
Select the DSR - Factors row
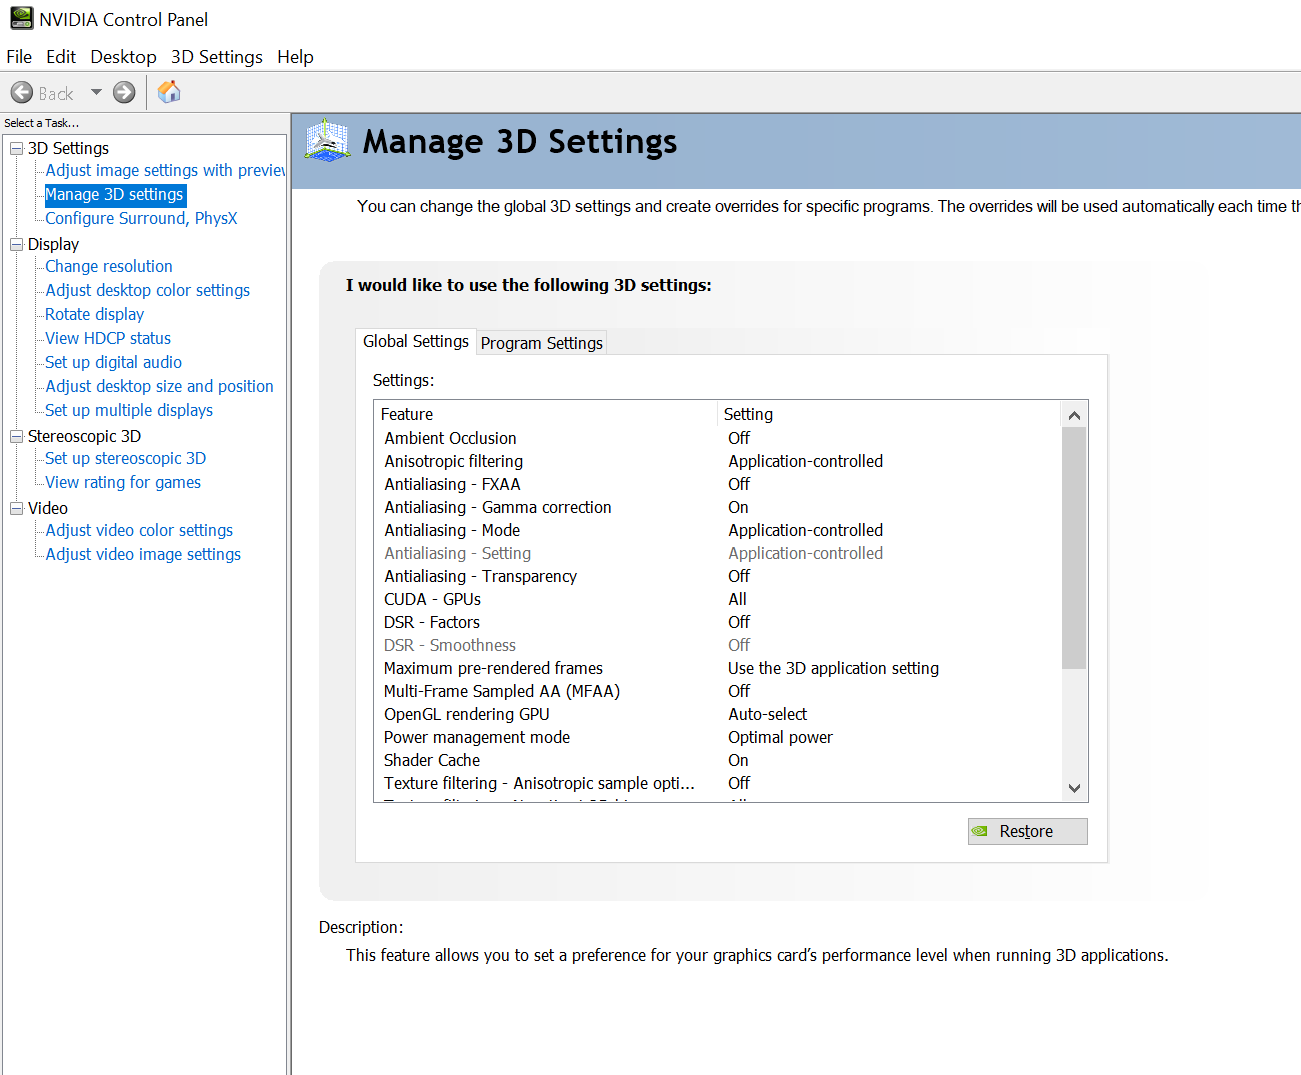pyautogui.click(x=717, y=622)
